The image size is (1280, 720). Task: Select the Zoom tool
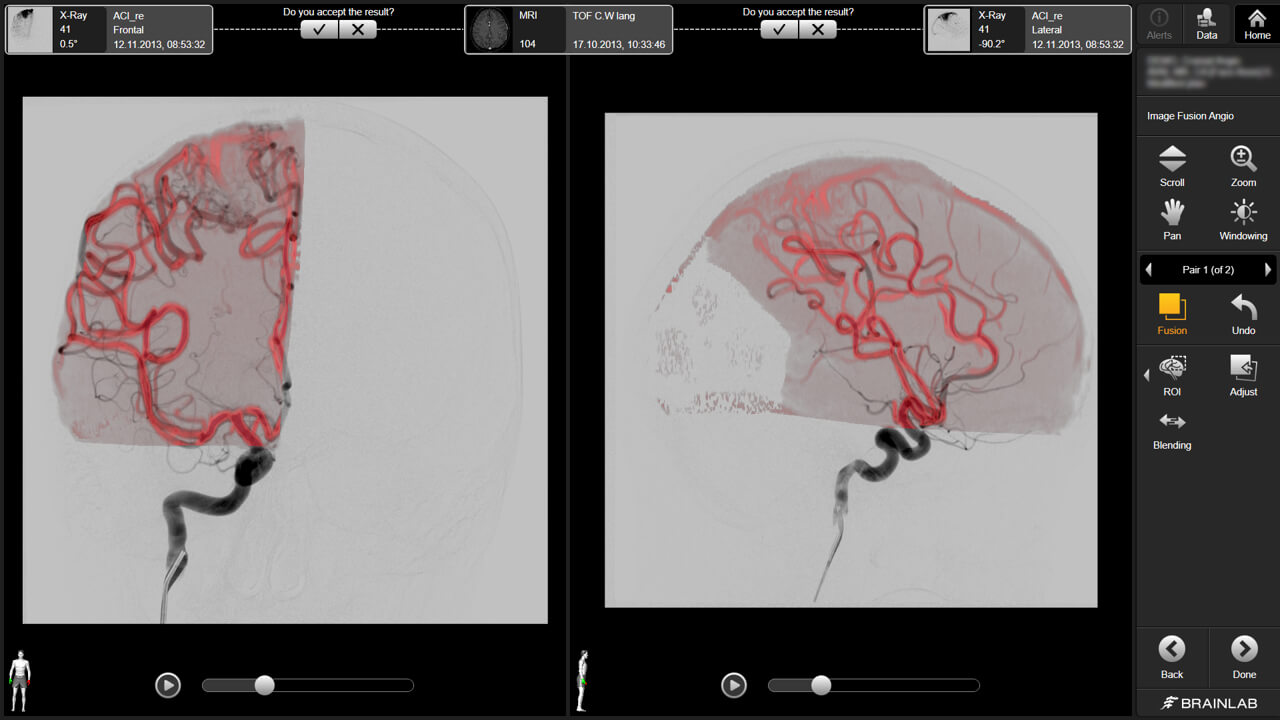1243,165
